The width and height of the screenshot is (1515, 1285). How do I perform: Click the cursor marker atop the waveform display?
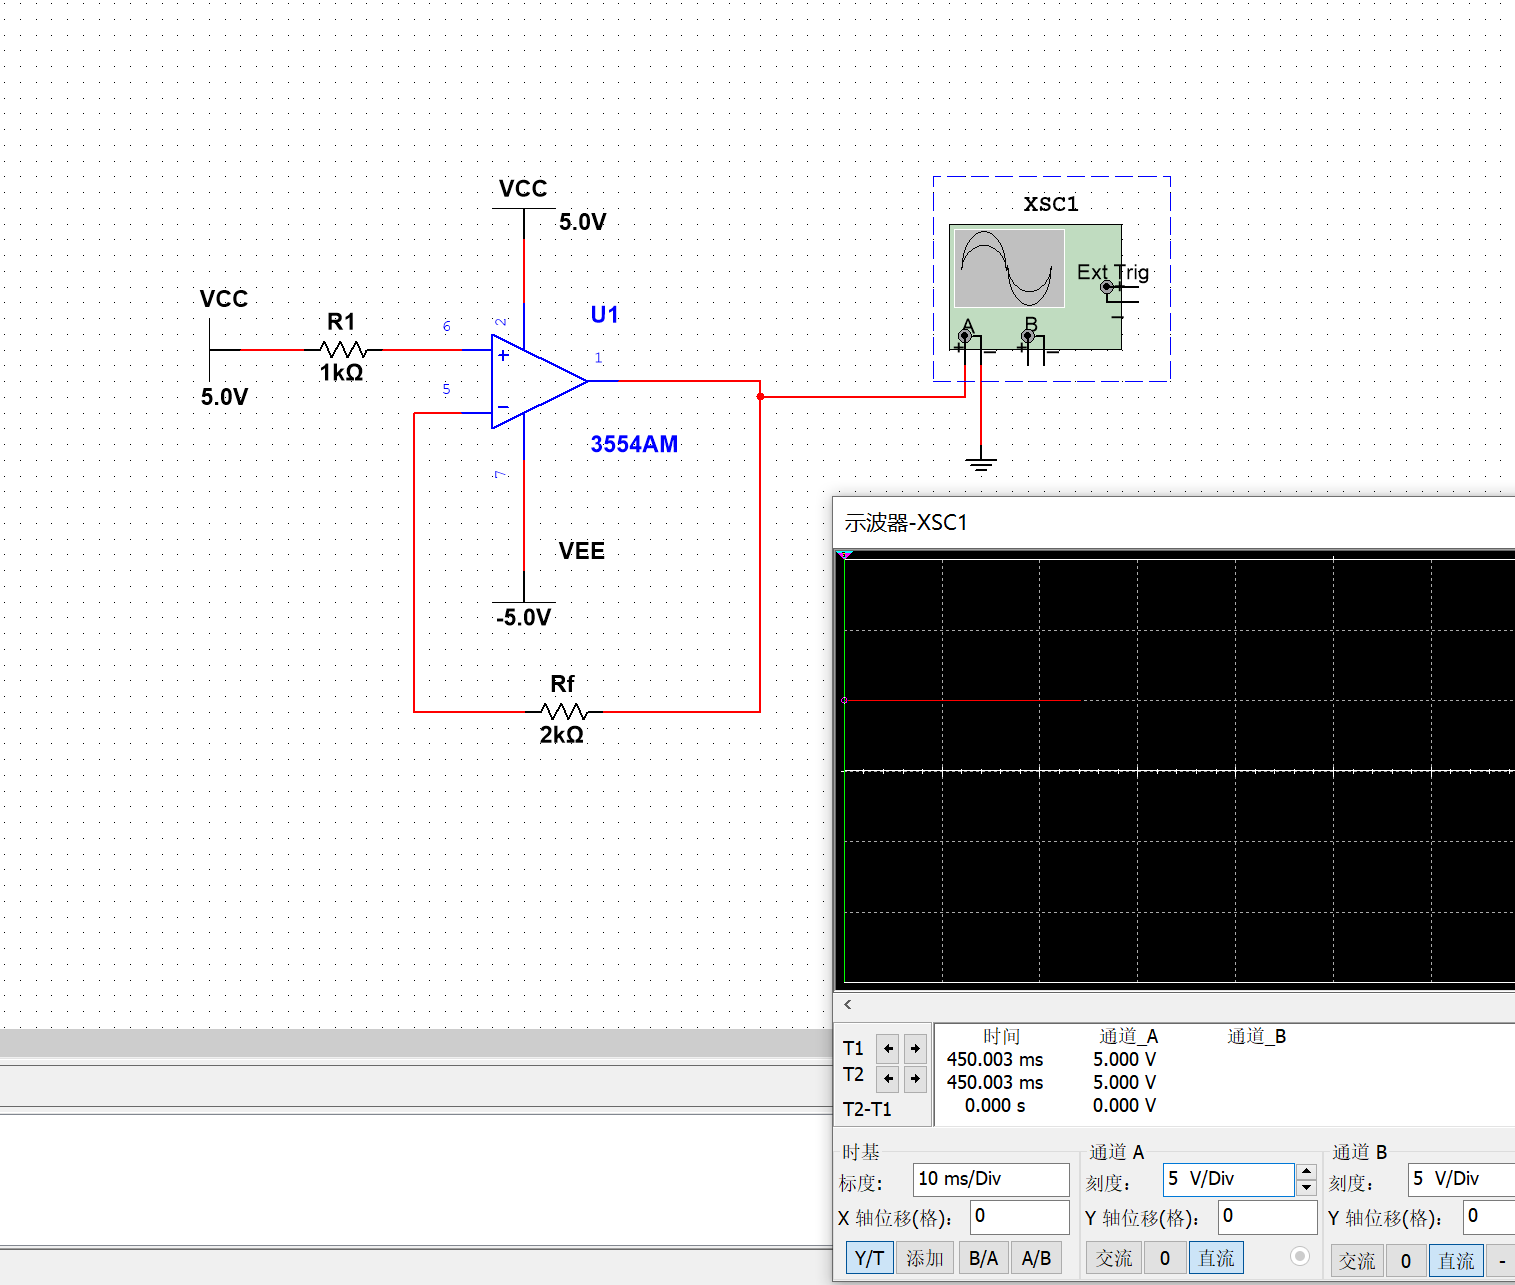tap(845, 554)
